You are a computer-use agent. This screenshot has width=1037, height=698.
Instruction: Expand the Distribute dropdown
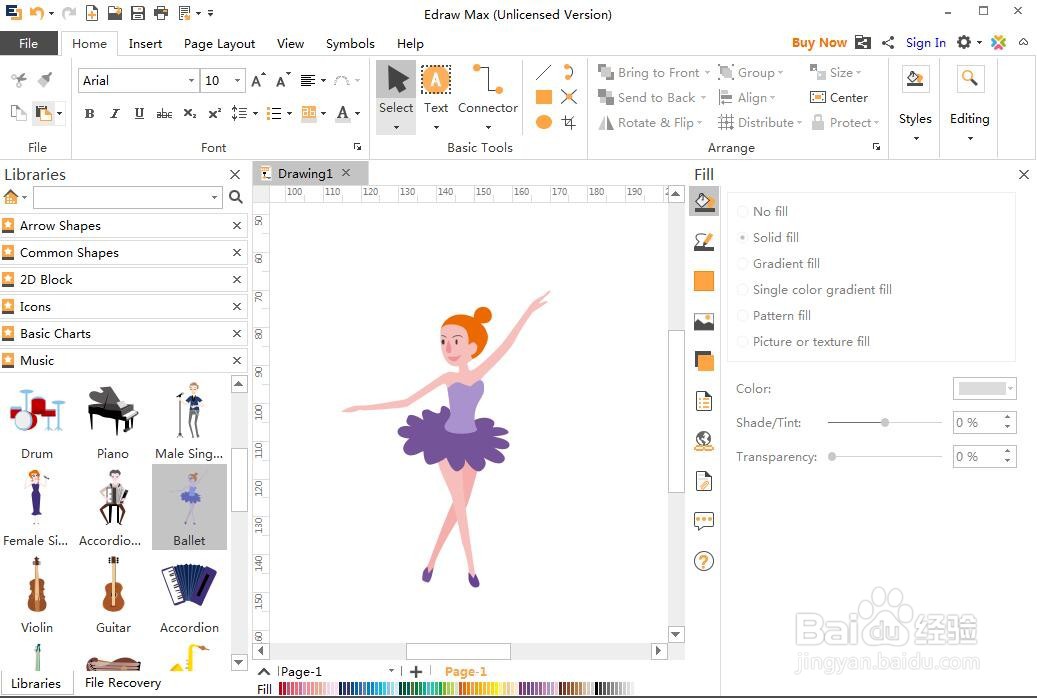[x=799, y=123]
